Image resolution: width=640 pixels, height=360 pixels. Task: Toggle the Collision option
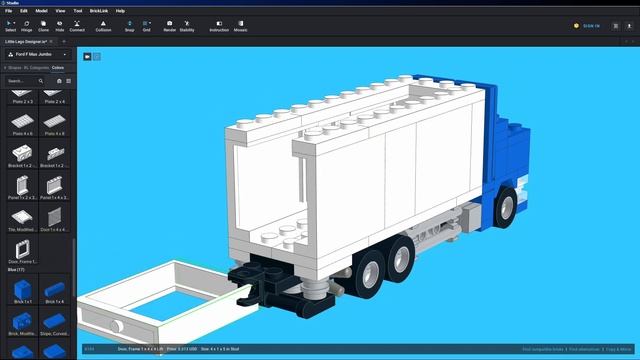[x=103, y=26]
